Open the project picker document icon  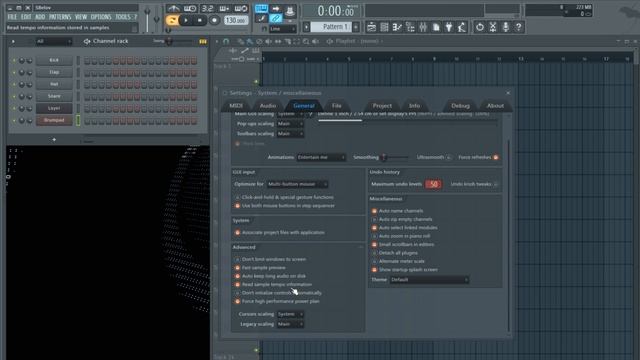(x=436, y=27)
